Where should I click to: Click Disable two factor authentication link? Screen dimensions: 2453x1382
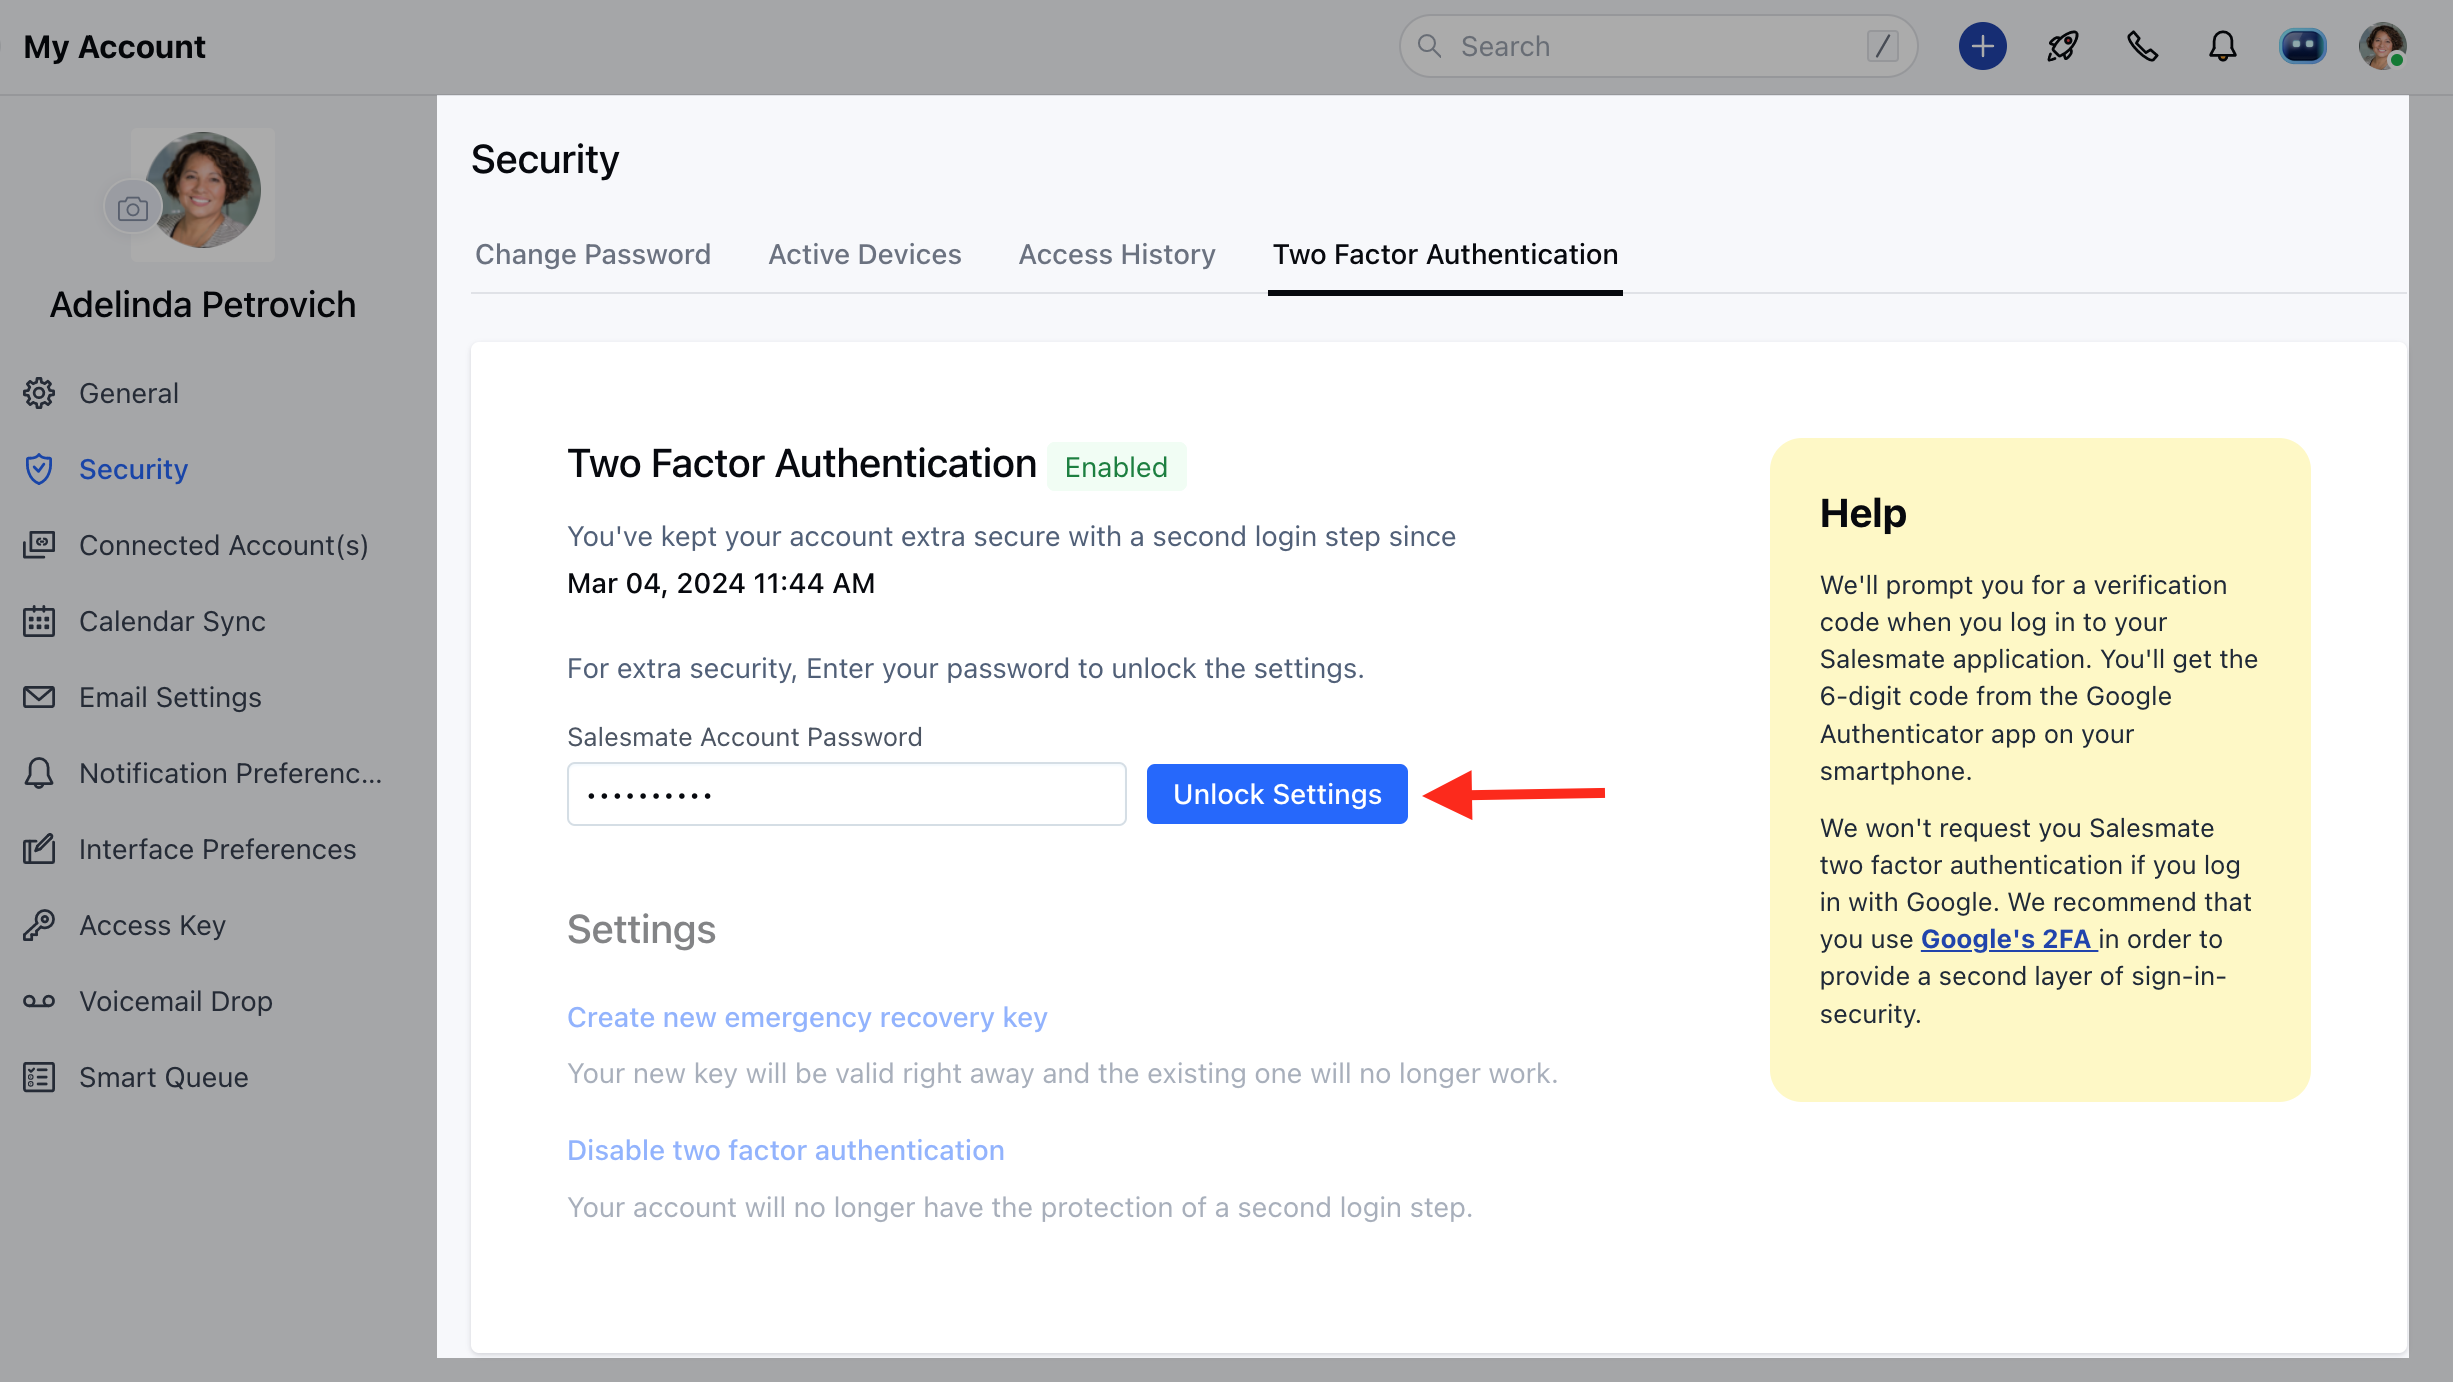[x=785, y=1150]
